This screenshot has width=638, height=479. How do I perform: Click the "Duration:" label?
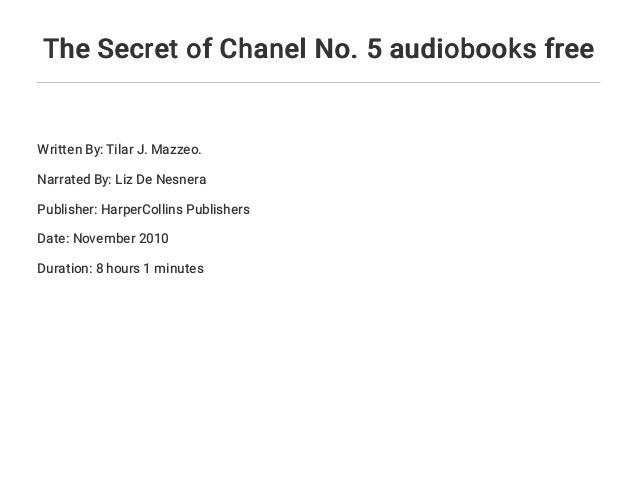click(65, 269)
